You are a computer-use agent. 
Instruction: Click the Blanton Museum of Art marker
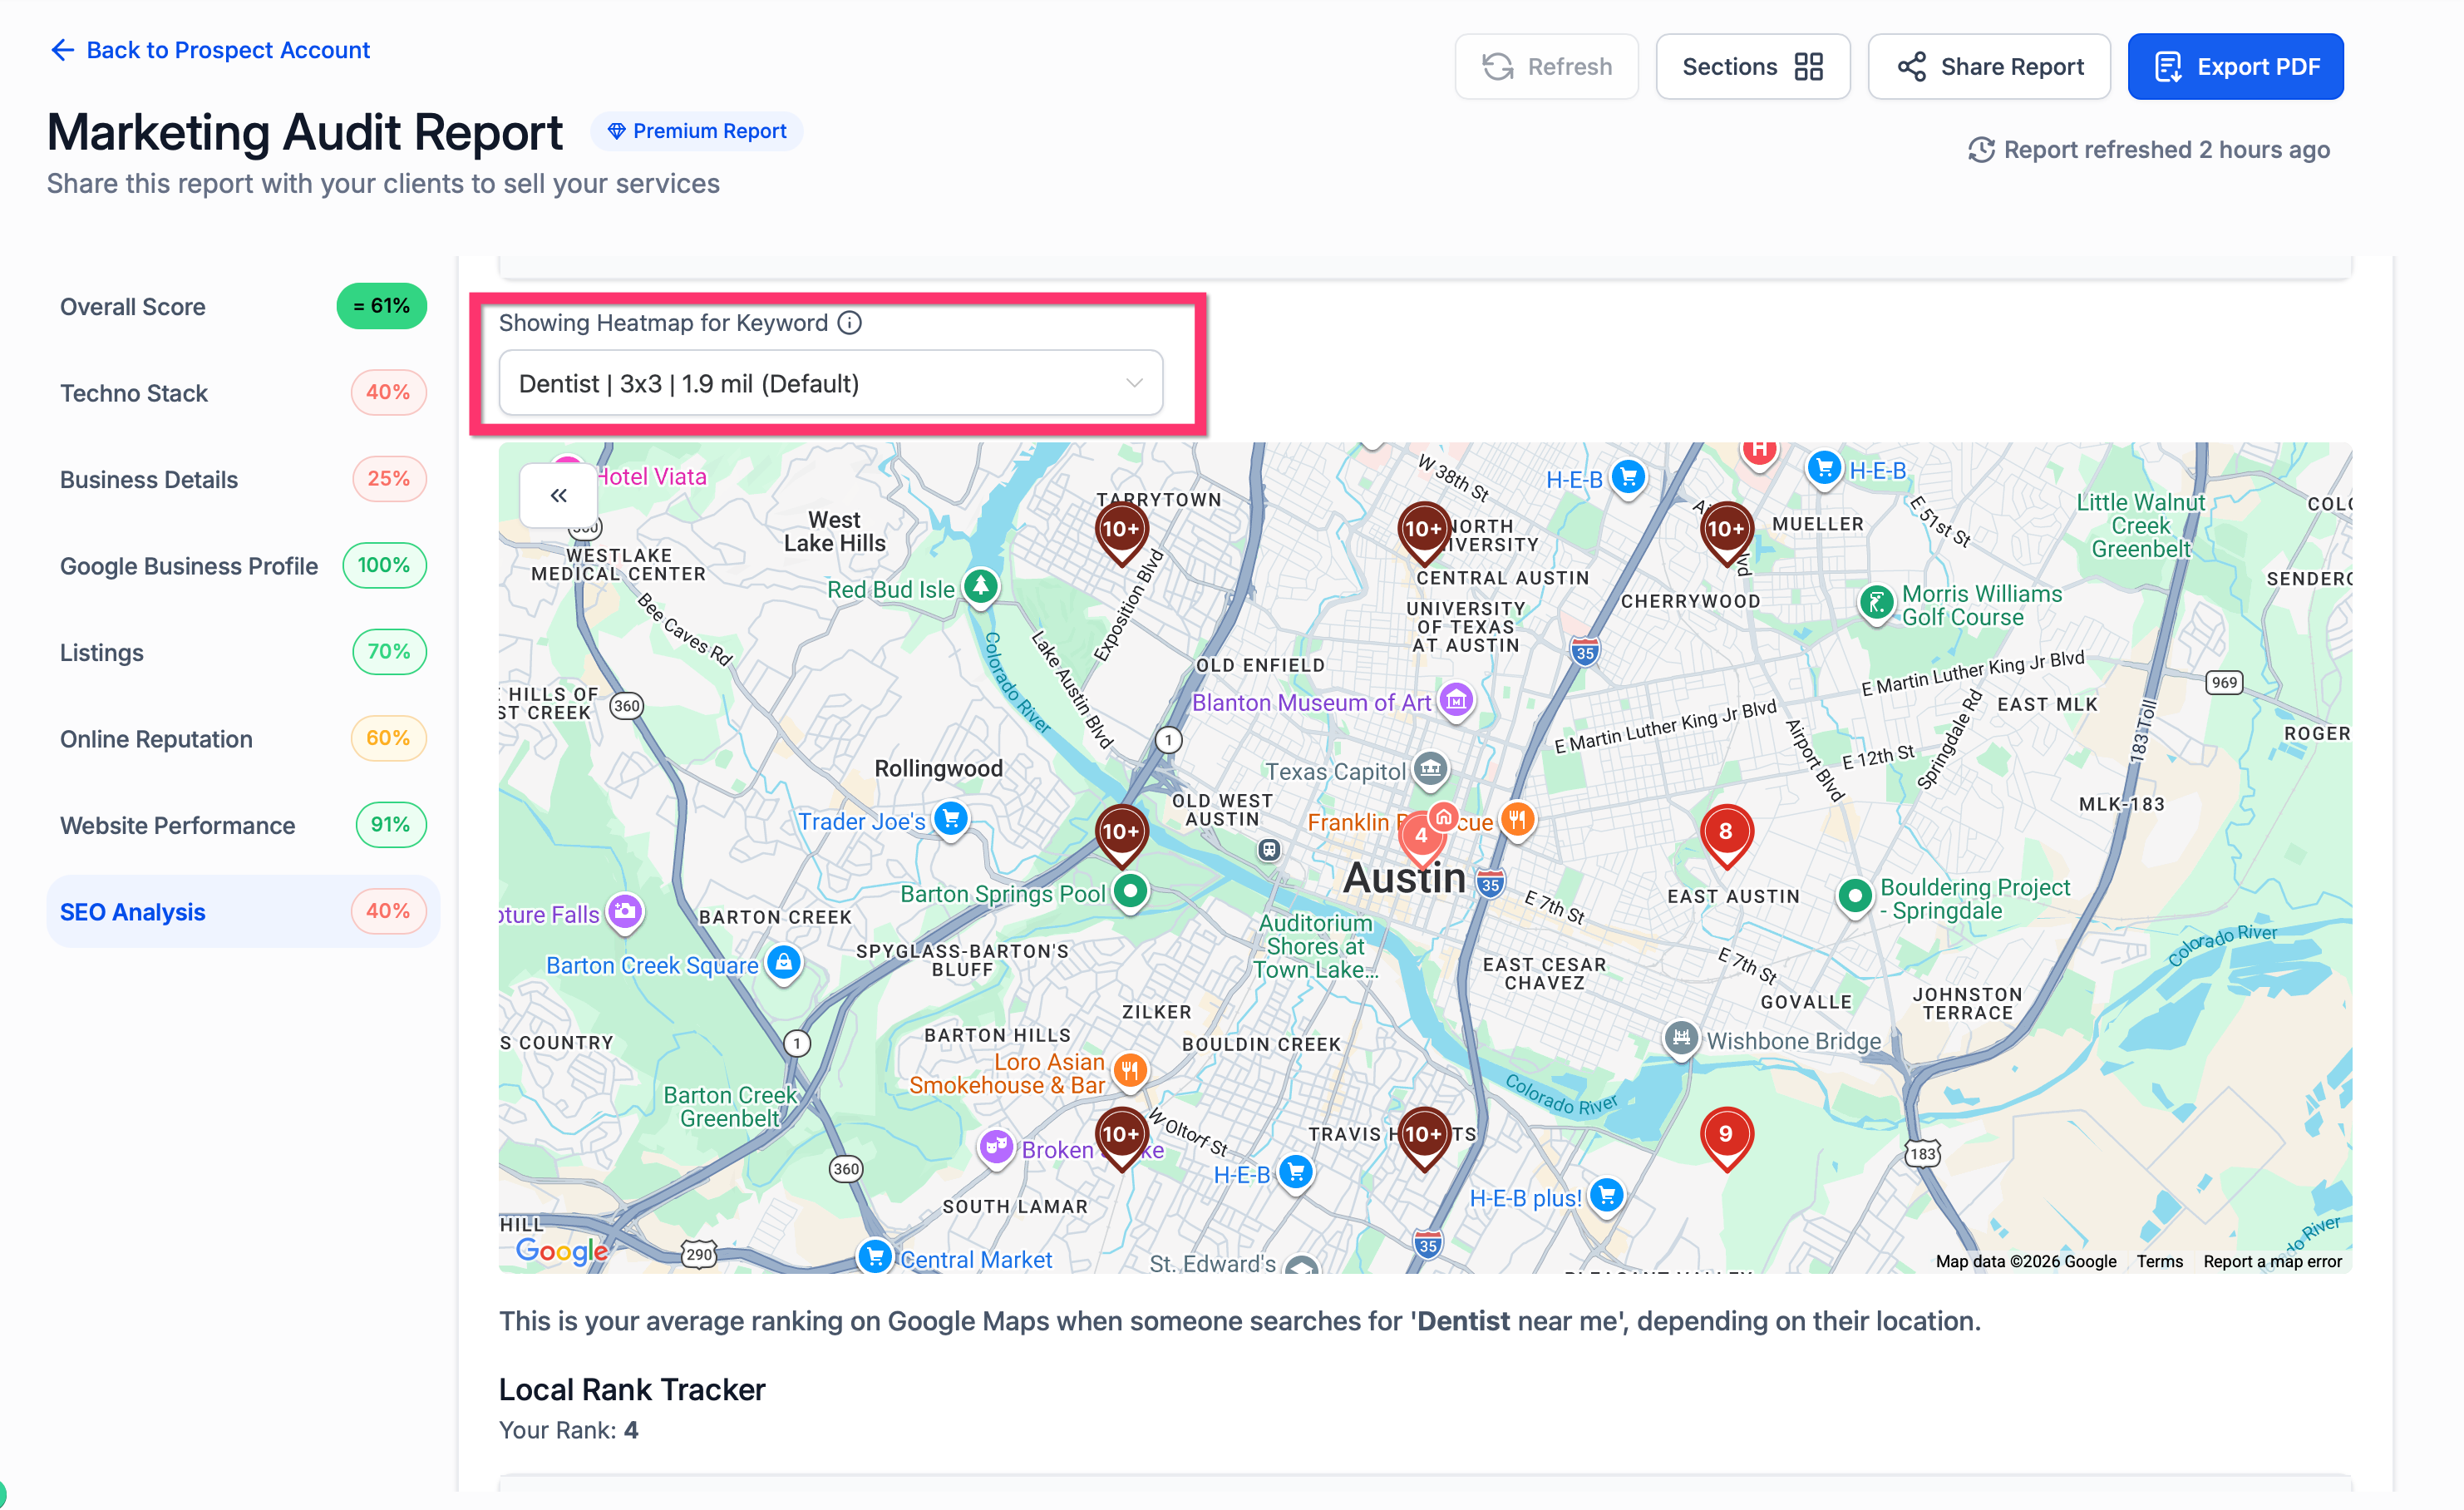1456,700
